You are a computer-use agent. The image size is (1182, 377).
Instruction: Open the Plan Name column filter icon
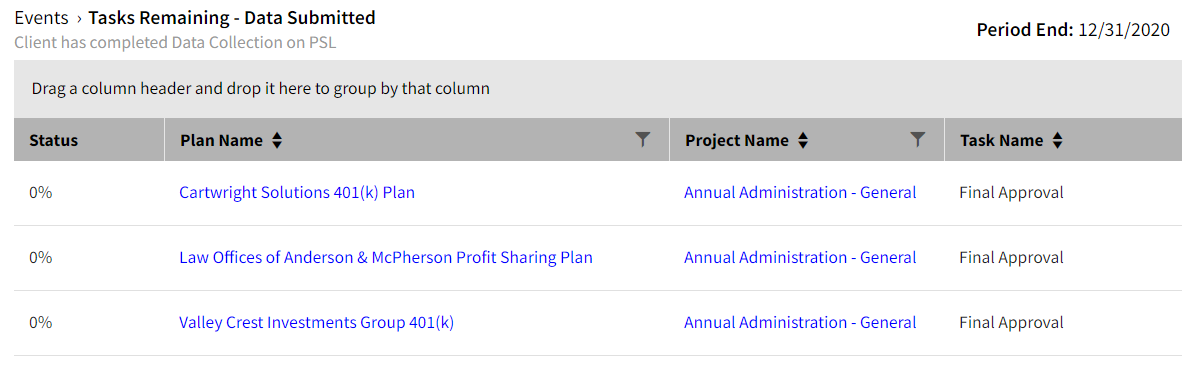(642, 139)
